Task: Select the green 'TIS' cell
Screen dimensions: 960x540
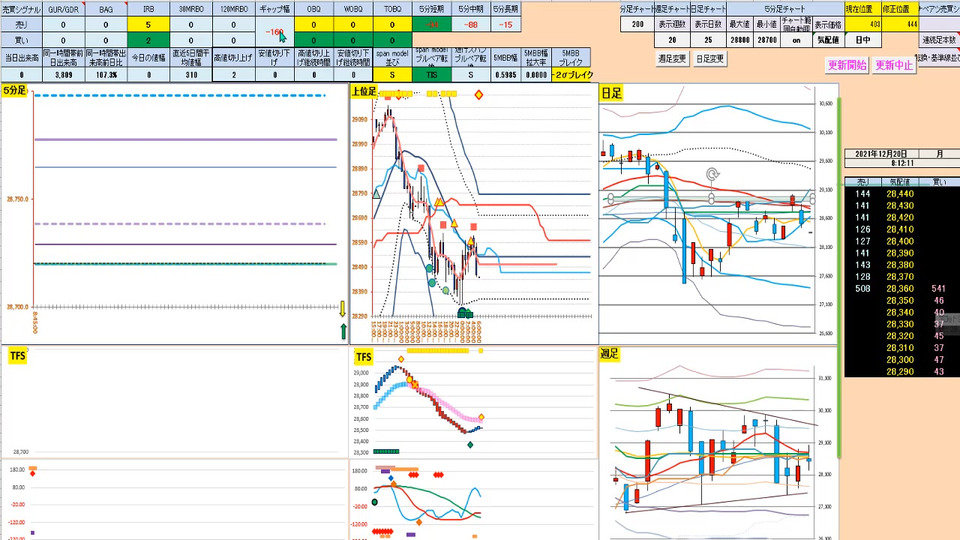Action: pyautogui.click(x=432, y=75)
